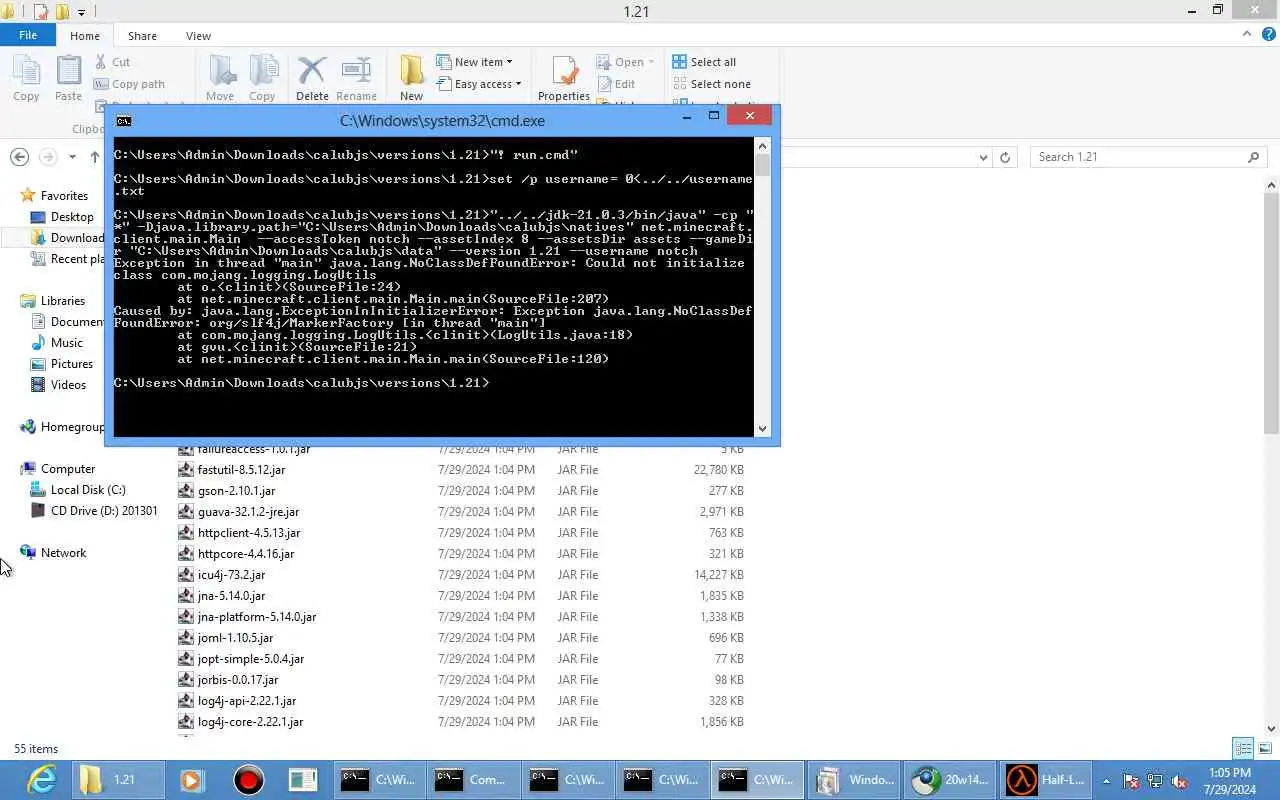The width and height of the screenshot is (1280, 800).
Task: Open Explorer Help question mark icon
Action: (x=1267, y=34)
